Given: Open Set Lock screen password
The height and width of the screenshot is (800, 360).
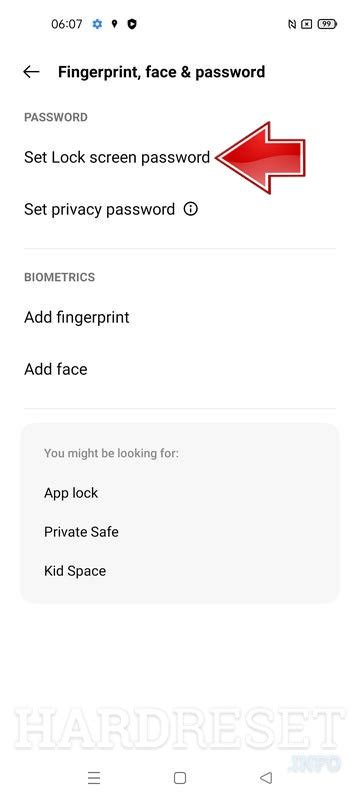Looking at the screenshot, I should pos(117,157).
